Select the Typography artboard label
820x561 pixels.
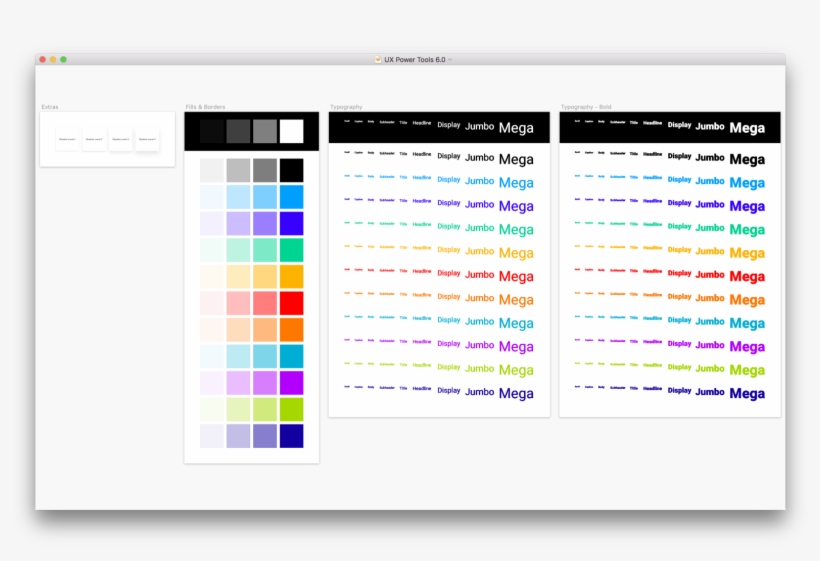pyautogui.click(x=346, y=107)
